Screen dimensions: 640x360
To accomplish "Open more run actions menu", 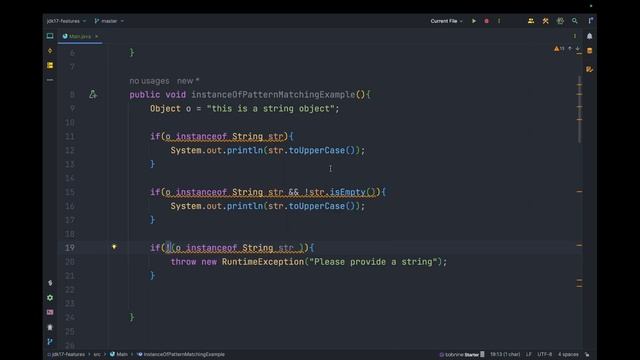I will [x=499, y=21].
